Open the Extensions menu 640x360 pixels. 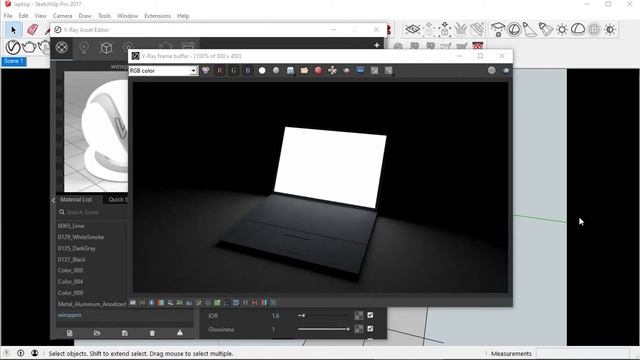click(157, 16)
